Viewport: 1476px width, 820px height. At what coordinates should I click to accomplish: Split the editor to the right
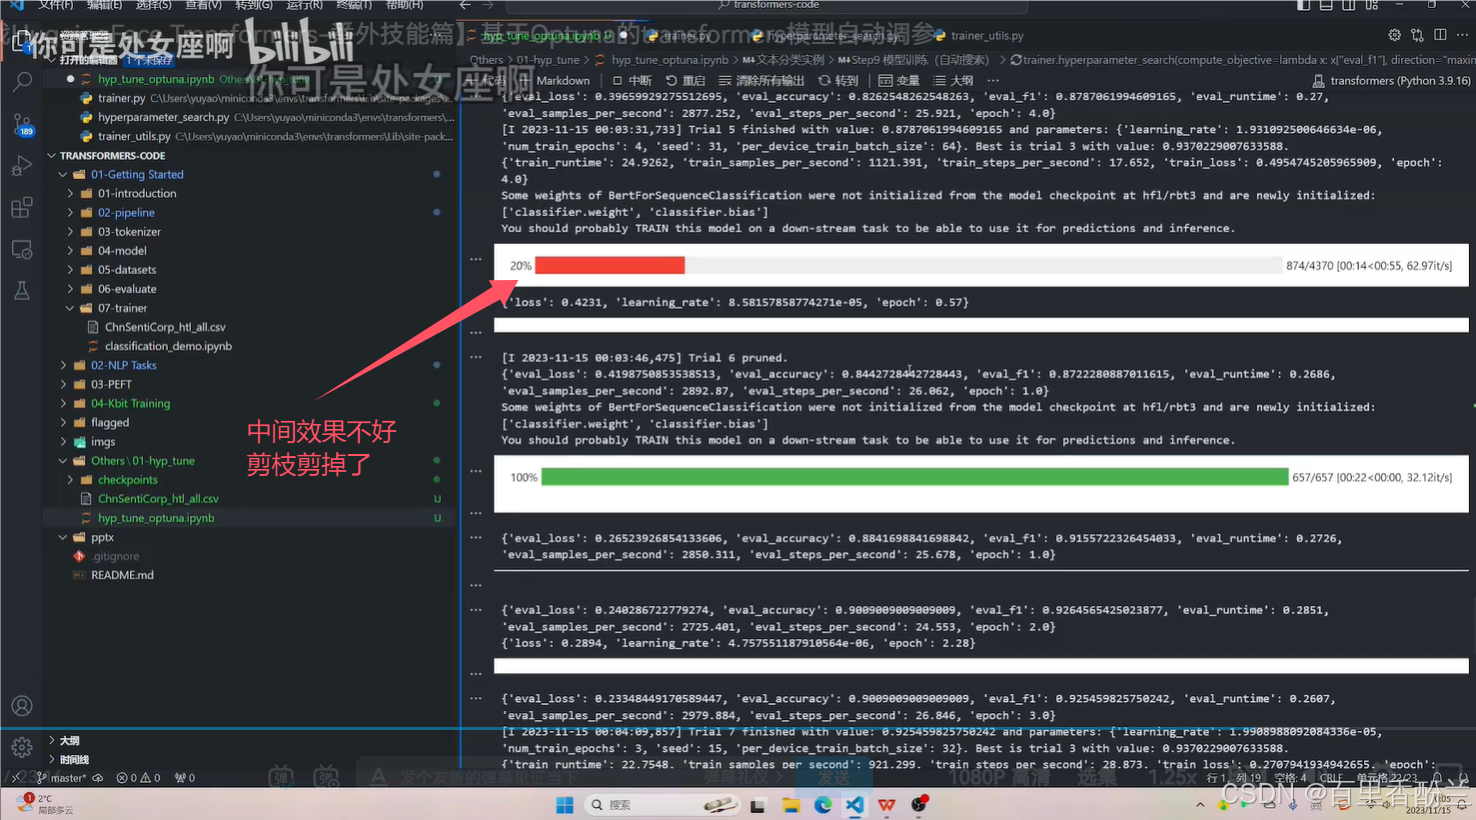(1440, 35)
